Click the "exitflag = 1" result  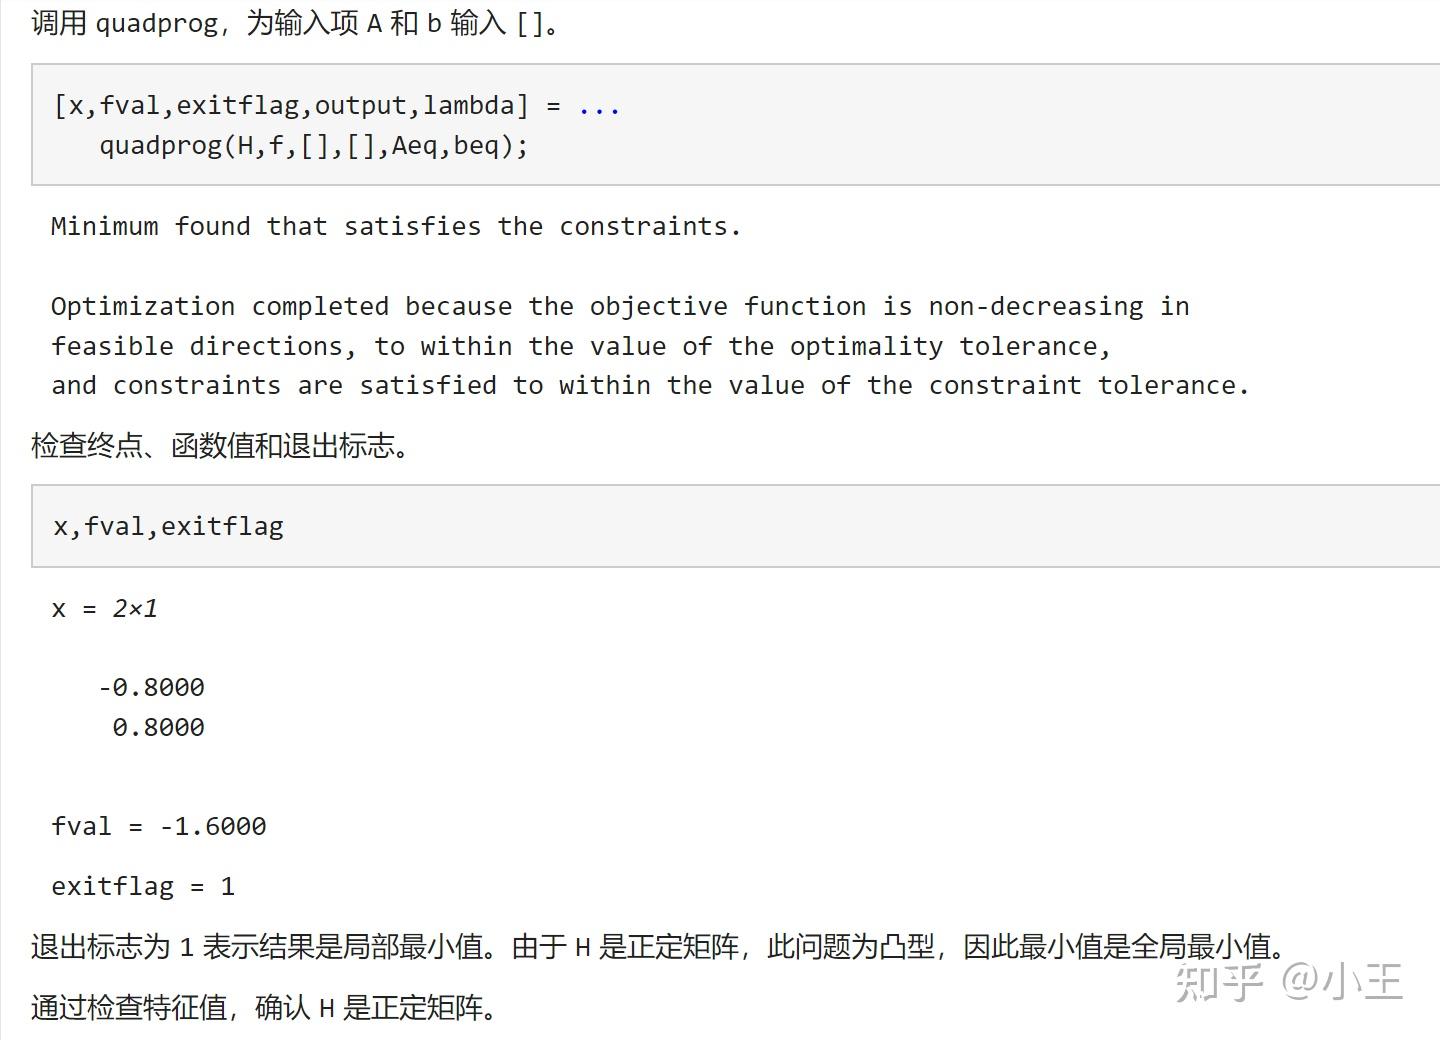[143, 886]
